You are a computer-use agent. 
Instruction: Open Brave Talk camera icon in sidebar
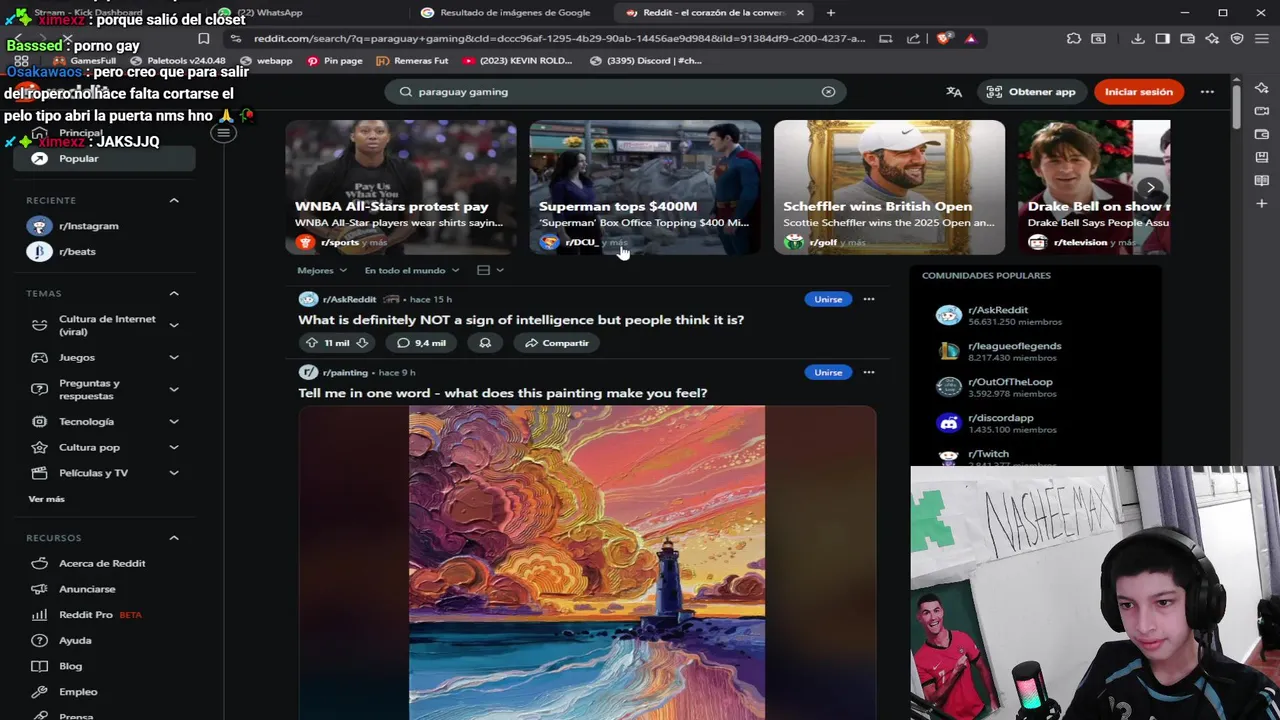(1262, 110)
